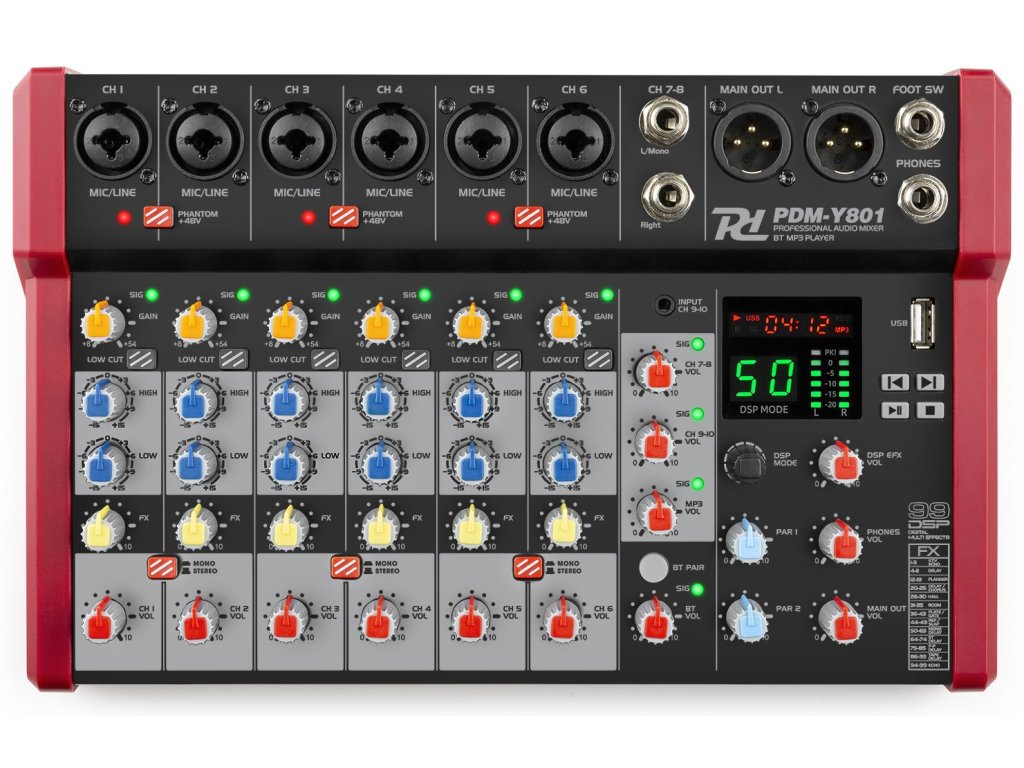Select the channel 6 FX send knob
The height and width of the screenshot is (768, 1024).
[560, 526]
